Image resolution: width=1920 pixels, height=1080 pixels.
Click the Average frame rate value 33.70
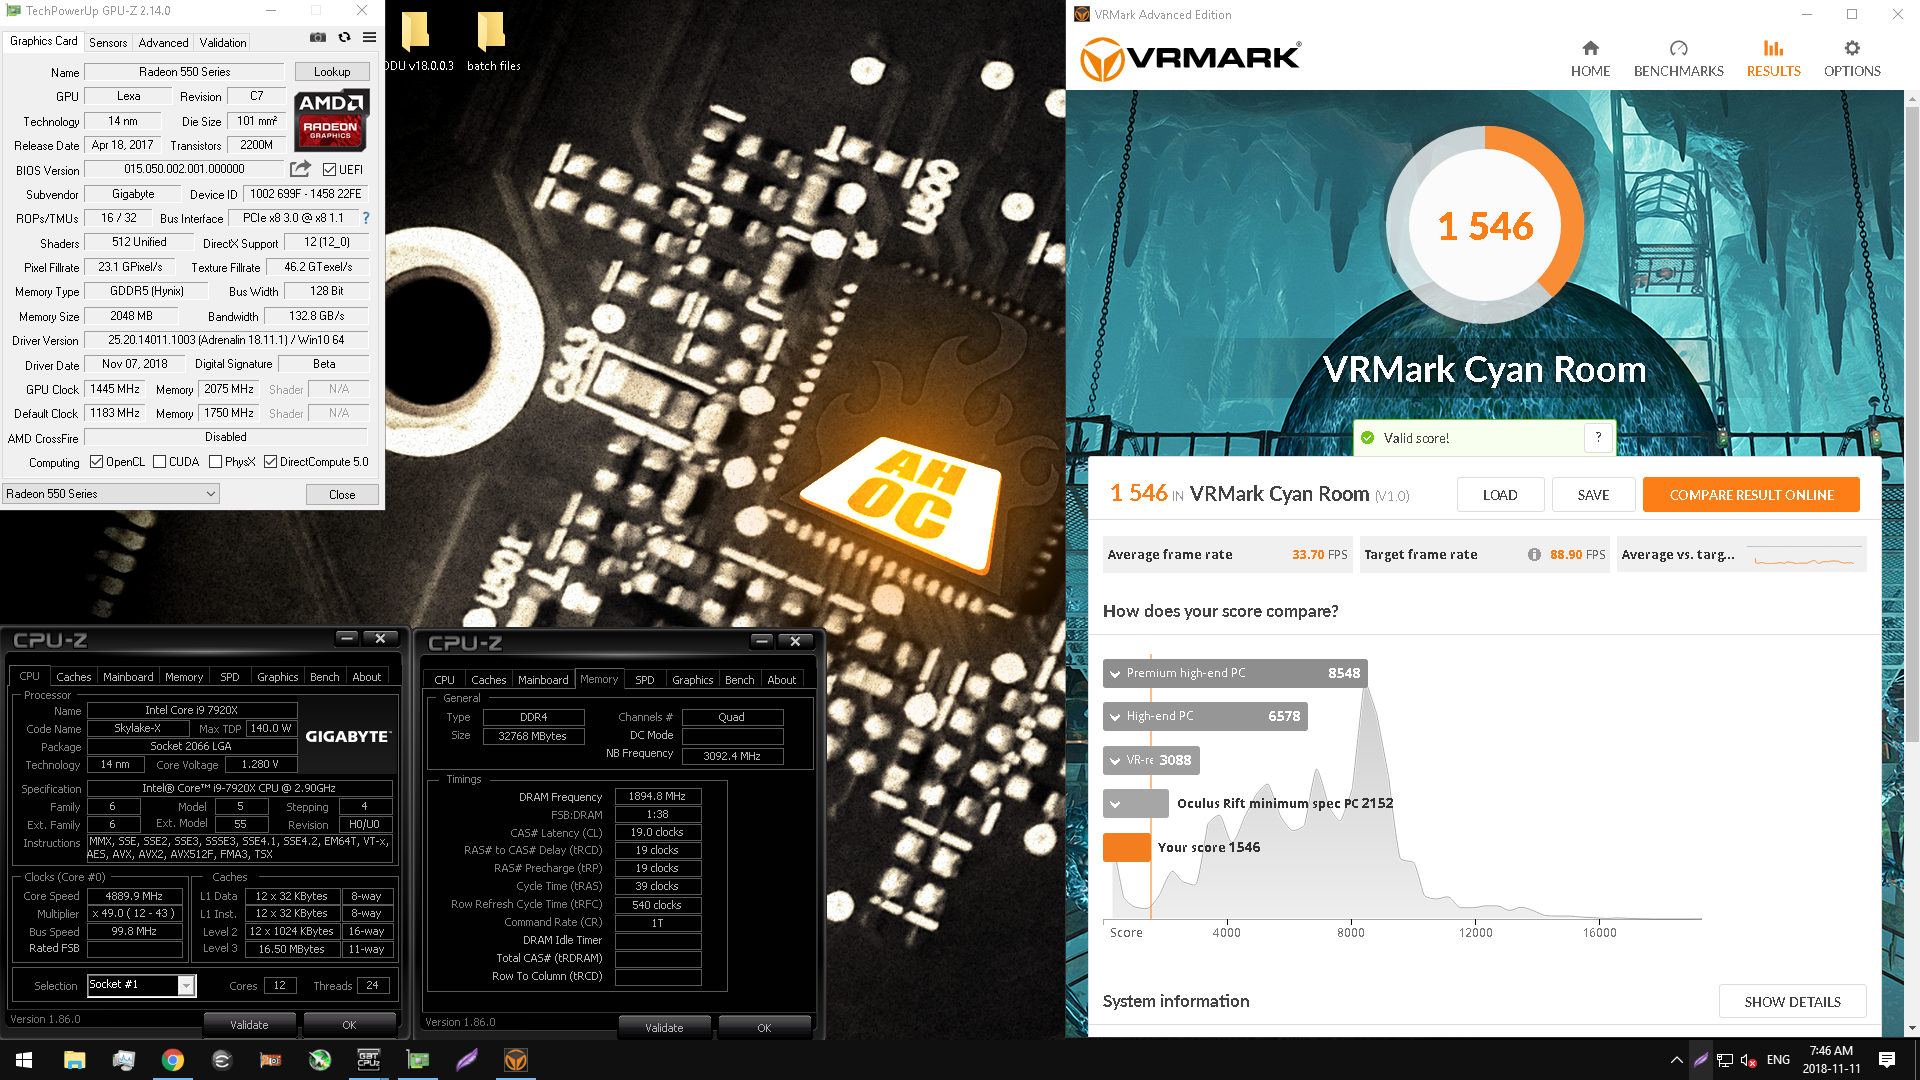point(1308,555)
